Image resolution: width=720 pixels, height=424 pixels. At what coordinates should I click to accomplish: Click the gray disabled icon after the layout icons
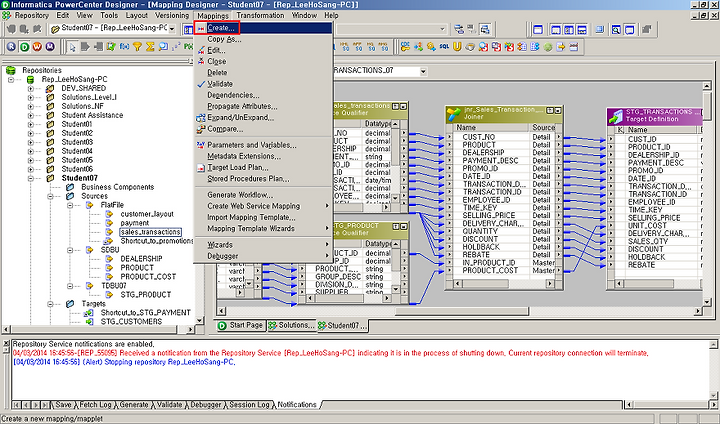pyautogui.click(x=647, y=30)
